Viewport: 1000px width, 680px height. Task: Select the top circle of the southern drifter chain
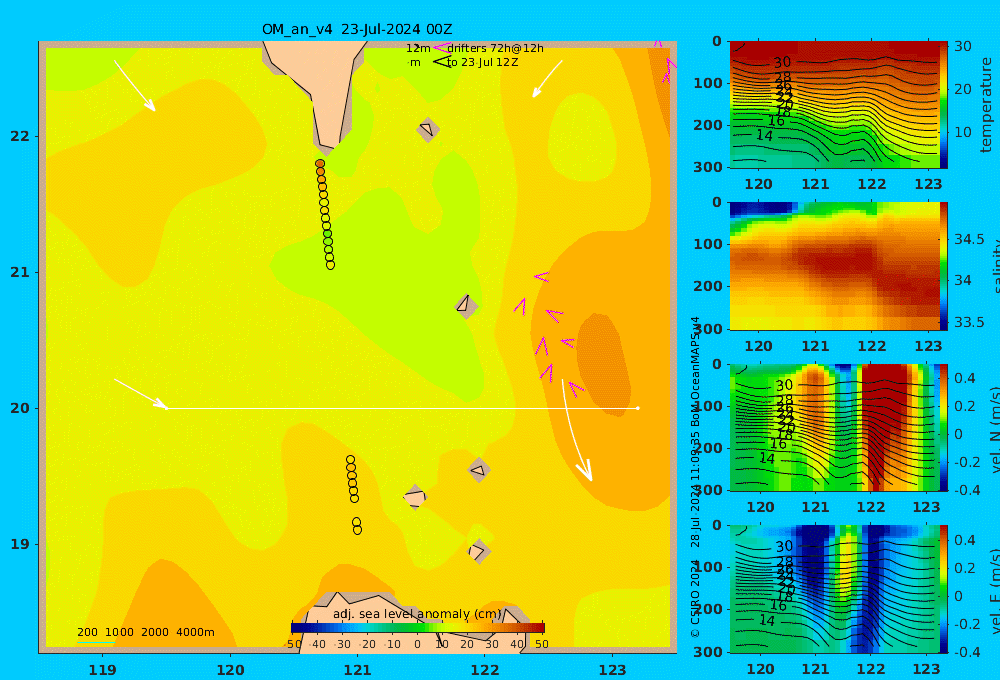(x=350, y=459)
